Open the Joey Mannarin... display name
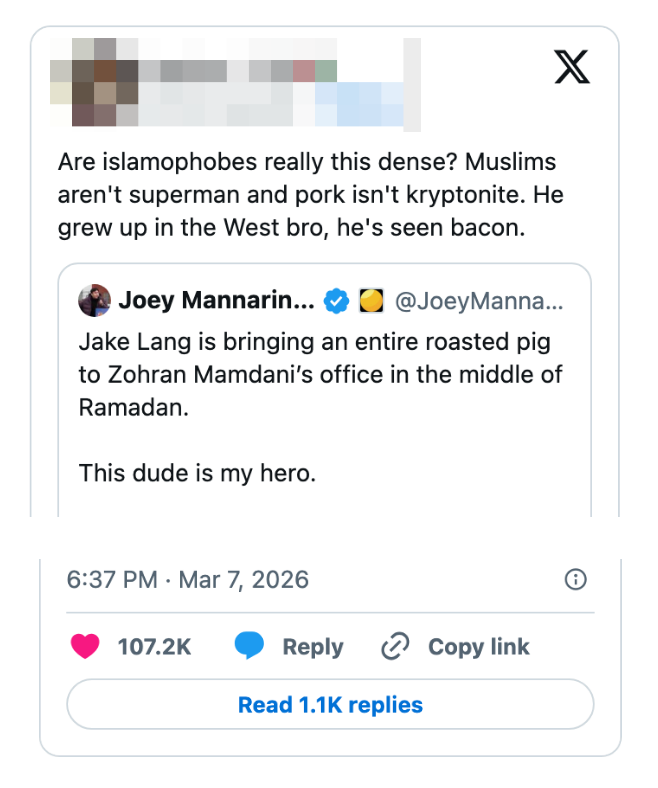The image size is (658, 788). [217, 300]
